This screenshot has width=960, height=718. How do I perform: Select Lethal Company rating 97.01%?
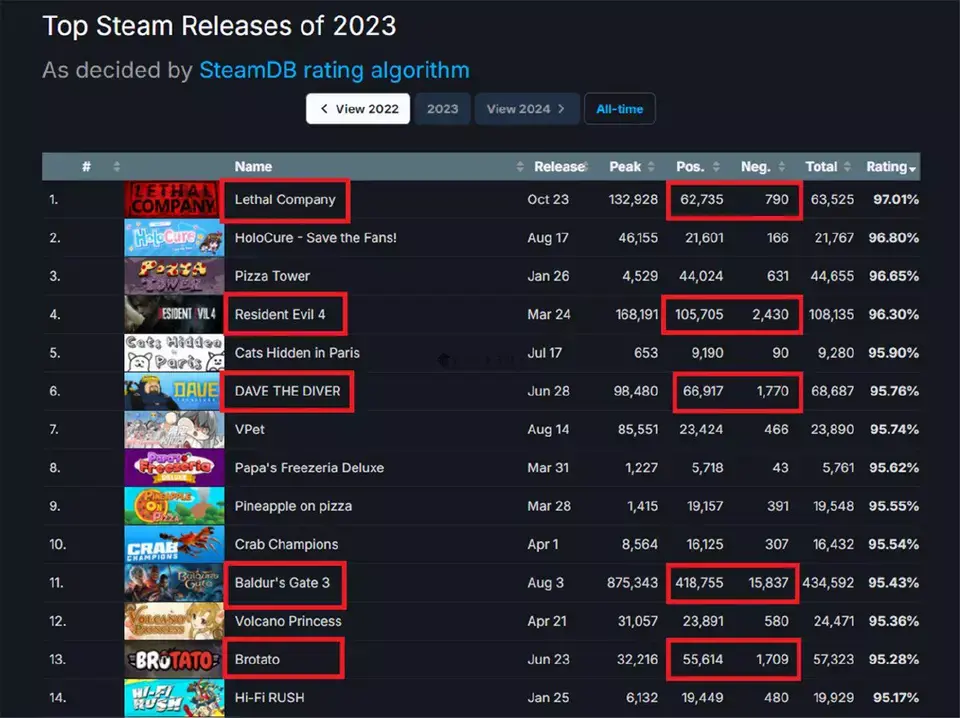tap(896, 200)
